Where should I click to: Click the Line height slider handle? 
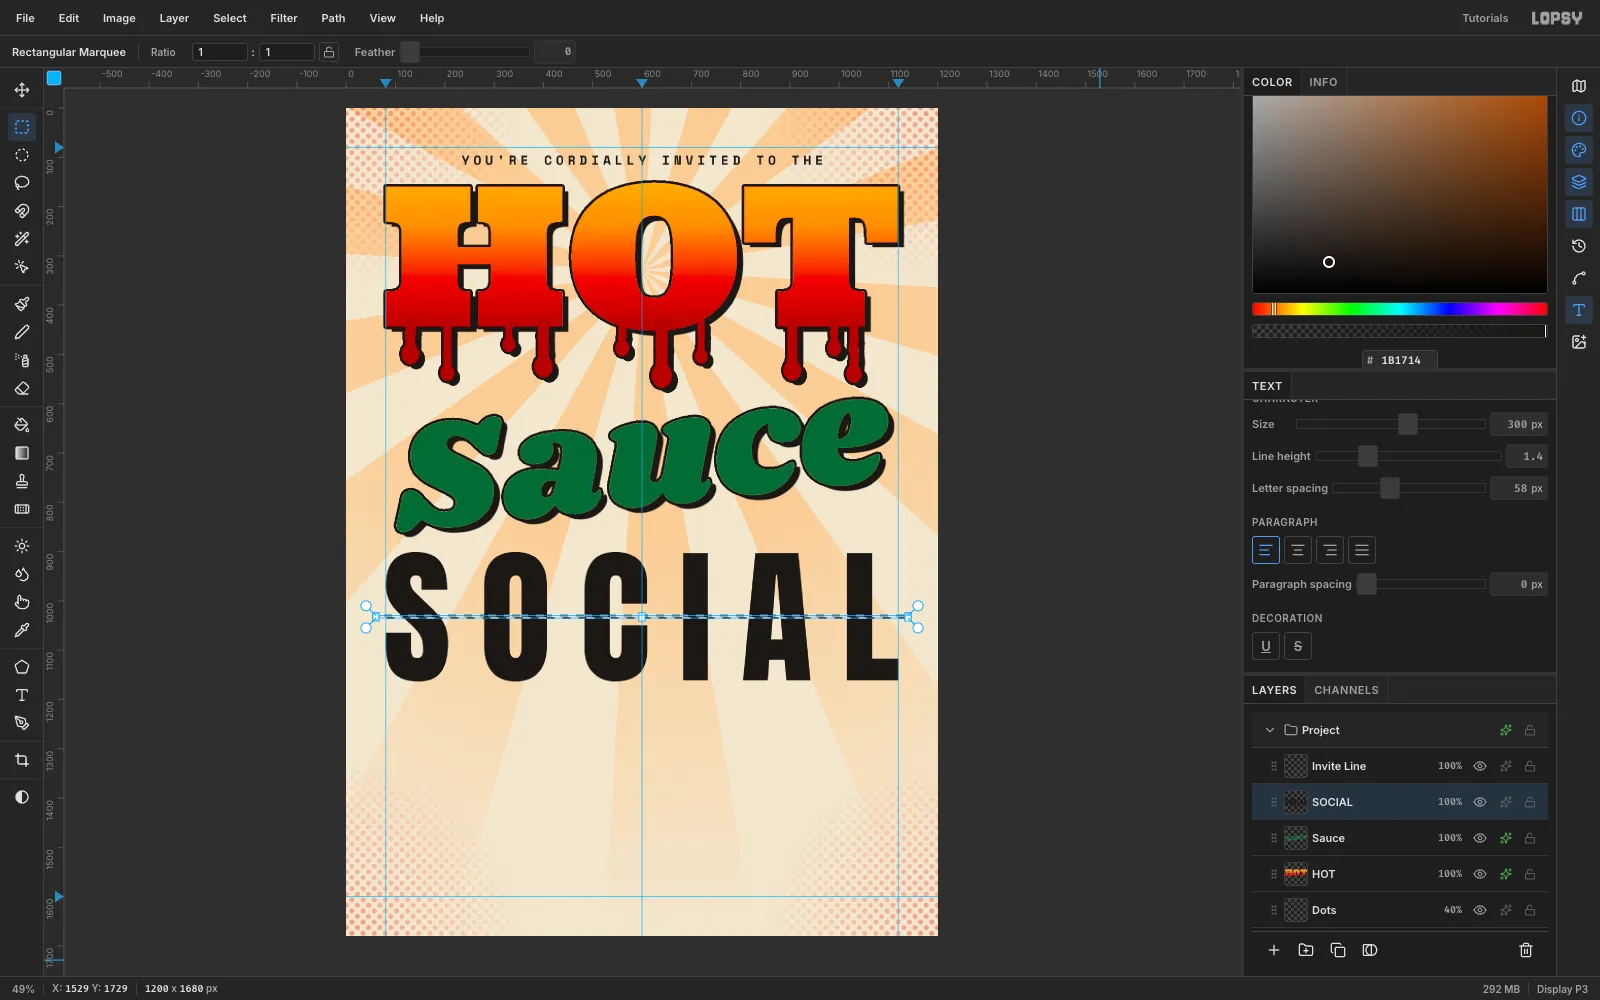[1368, 456]
